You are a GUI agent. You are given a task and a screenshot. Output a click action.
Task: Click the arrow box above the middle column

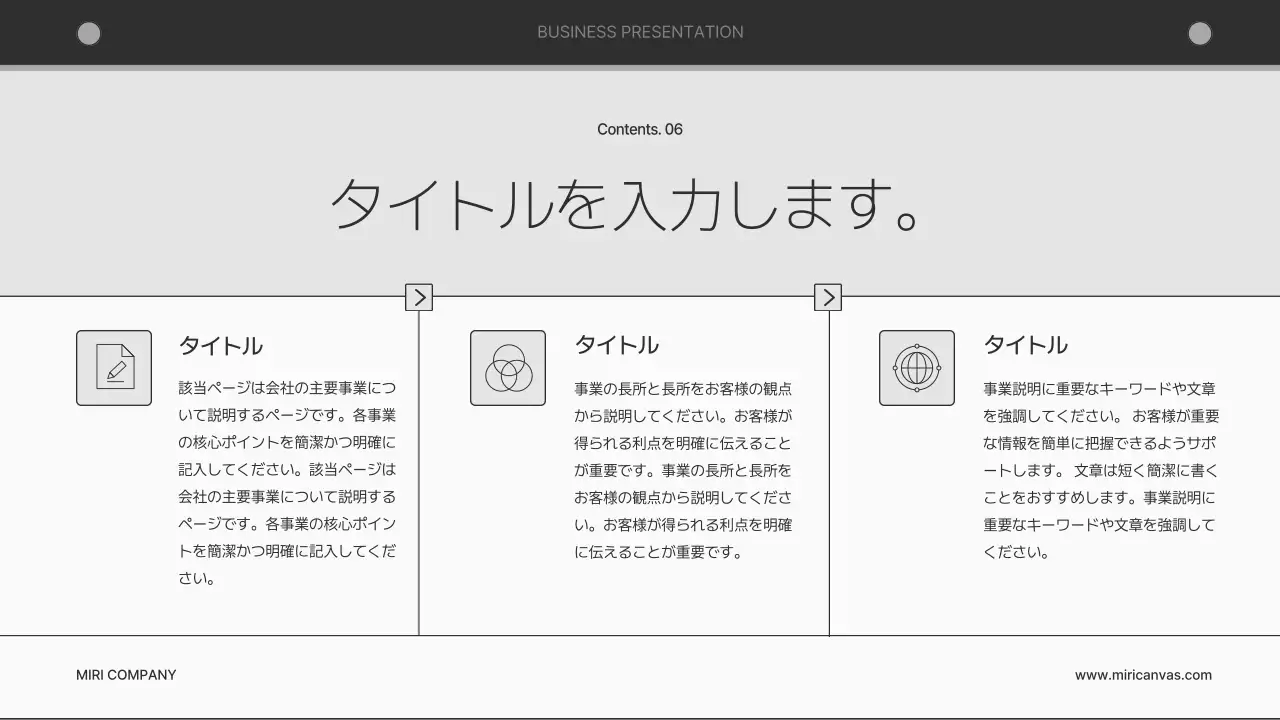(419, 297)
